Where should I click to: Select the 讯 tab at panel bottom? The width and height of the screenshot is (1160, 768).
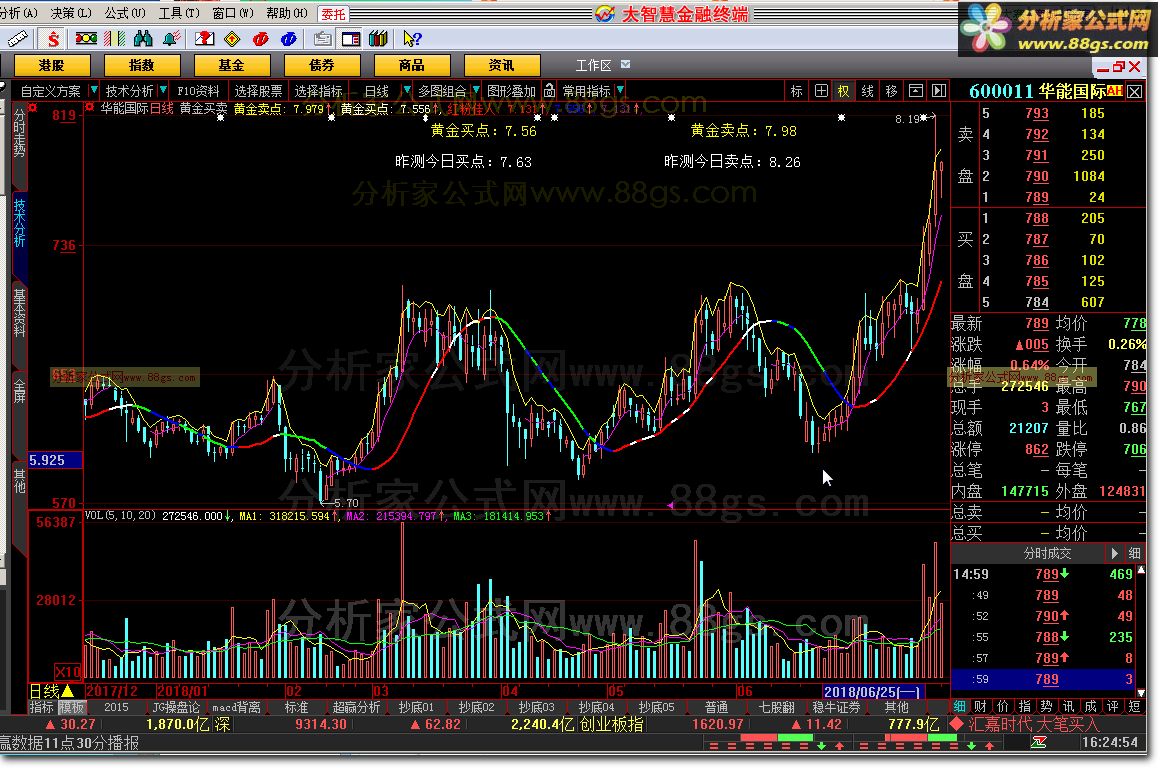[x=1069, y=707]
